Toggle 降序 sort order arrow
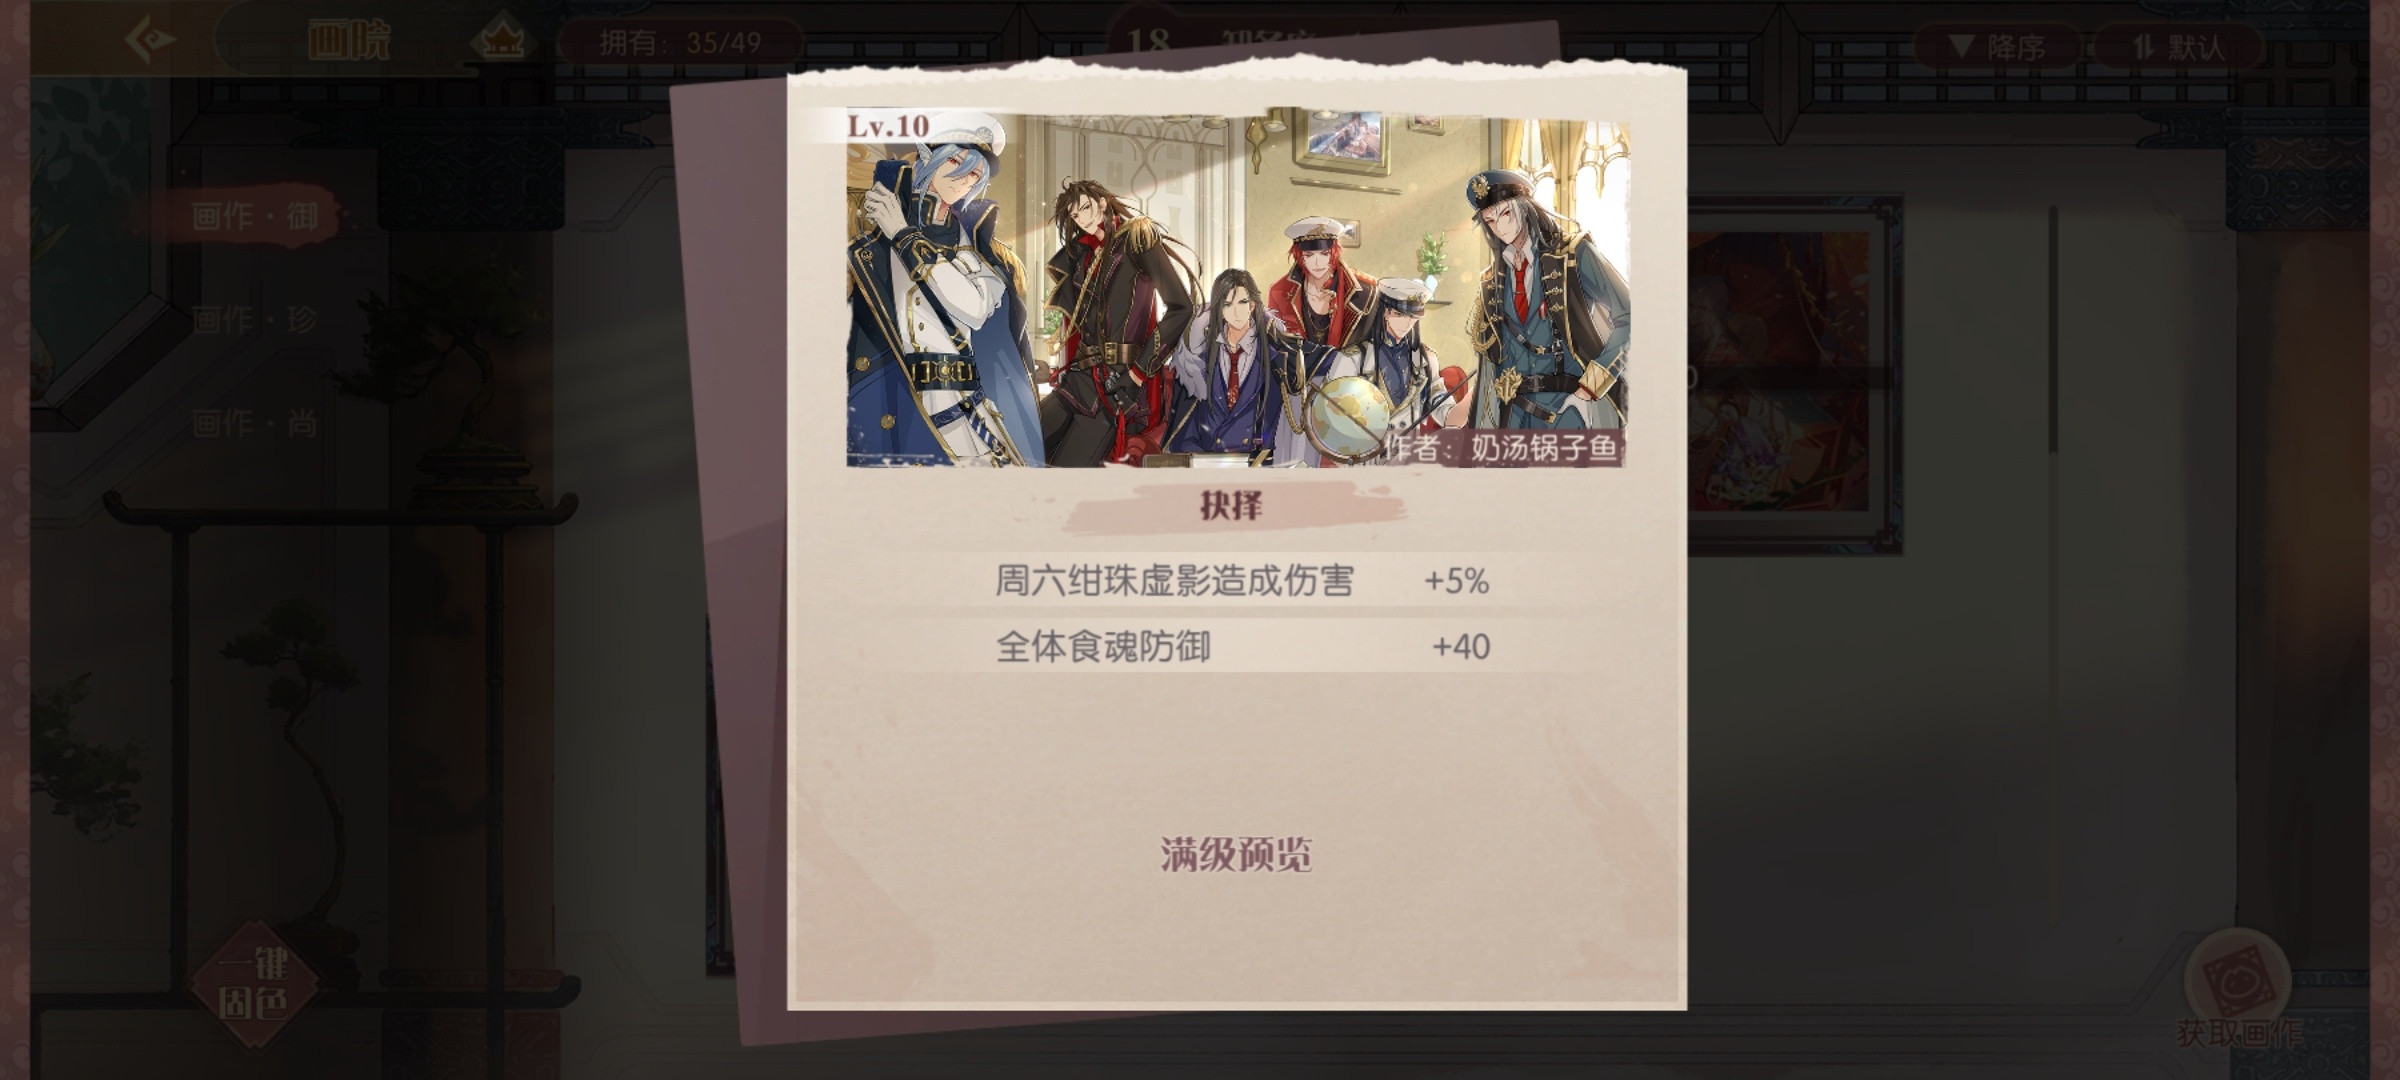Screen dimensions: 2400x1080 tap(1997, 47)
